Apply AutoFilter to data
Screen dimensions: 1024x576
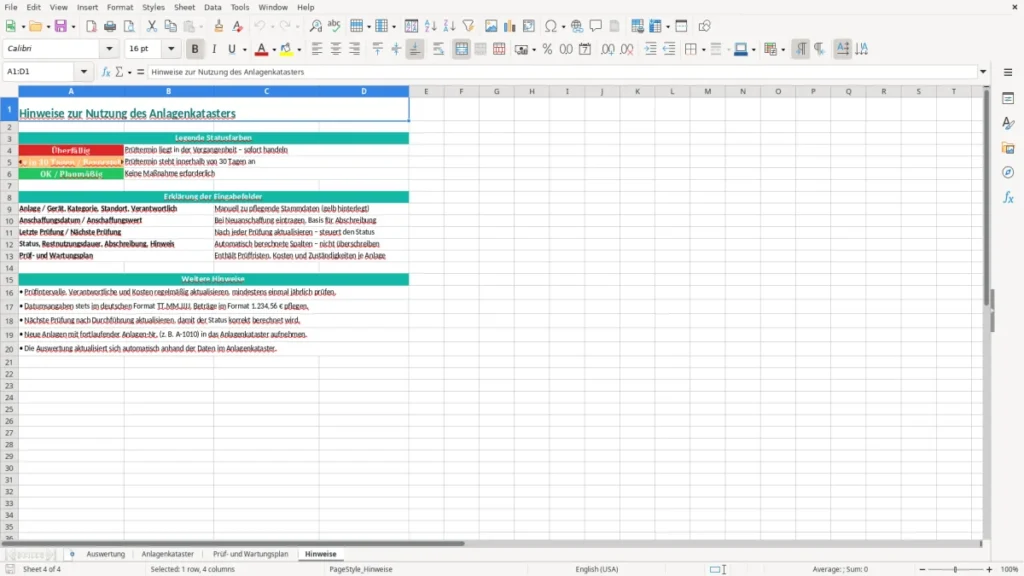[468, 26]
